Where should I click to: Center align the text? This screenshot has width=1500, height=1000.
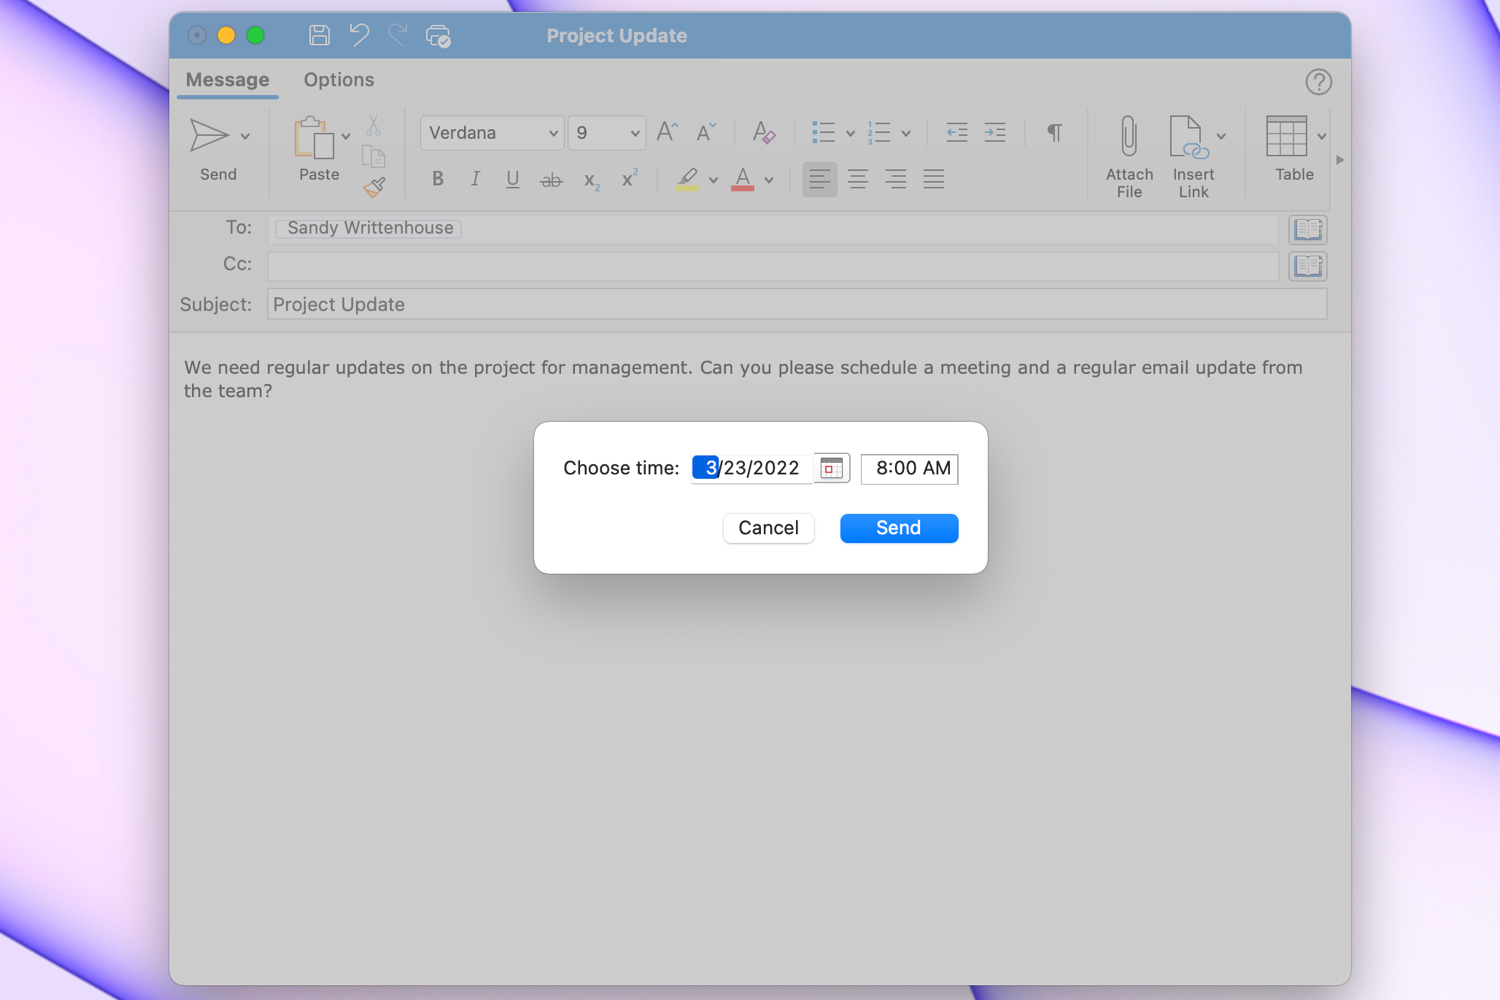pyautogui.click(x=858, y=179)
